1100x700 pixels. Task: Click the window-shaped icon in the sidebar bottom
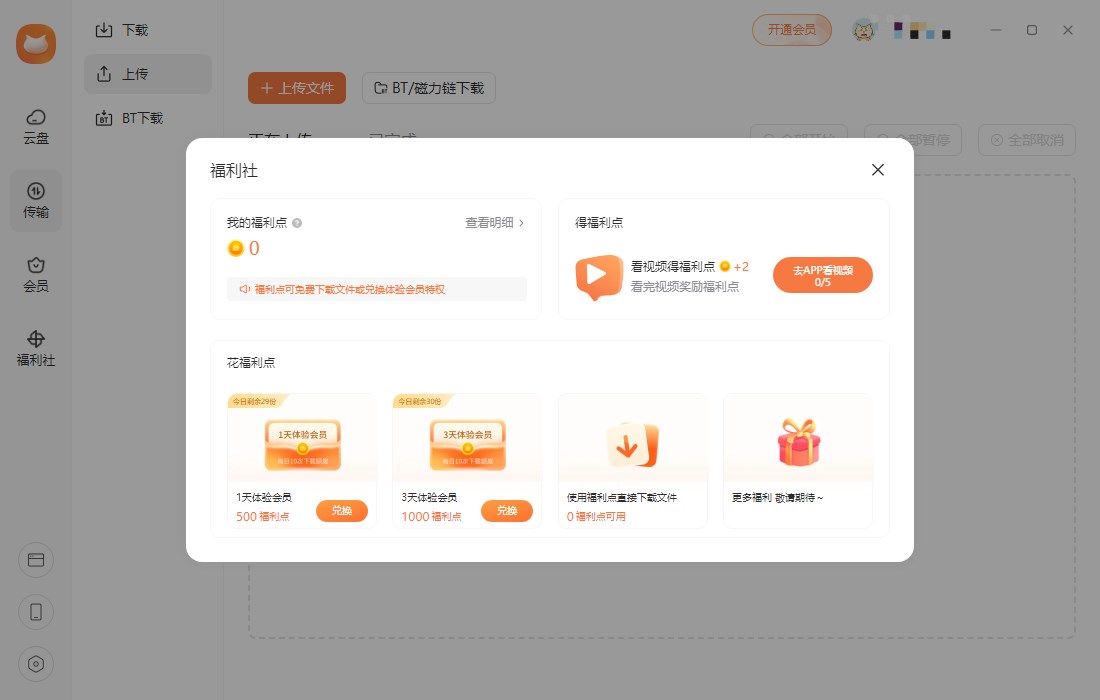tap(36, 560)
